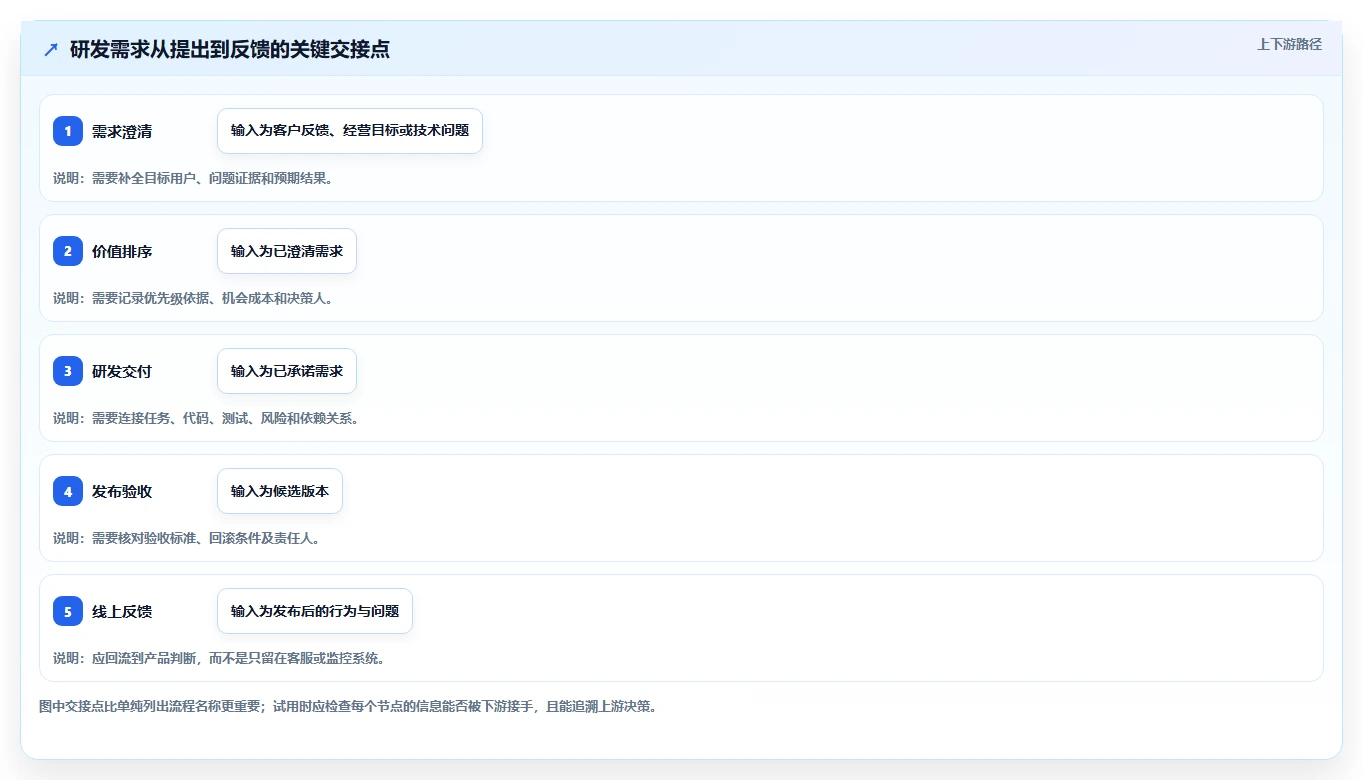The height and width of the screenshot is (780, 1363).
Task: Click the 线上反馈 step title
Action: tap(122, 611)
